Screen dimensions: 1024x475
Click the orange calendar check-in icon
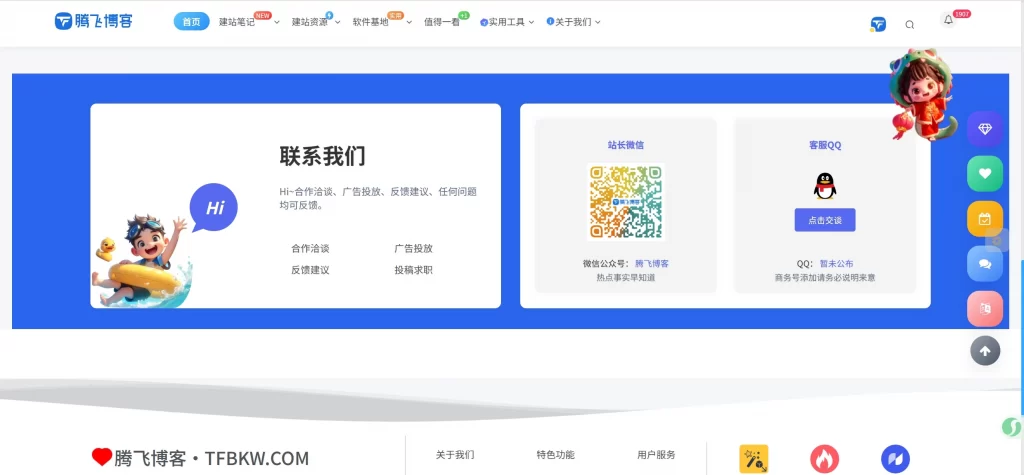(985, 219)
